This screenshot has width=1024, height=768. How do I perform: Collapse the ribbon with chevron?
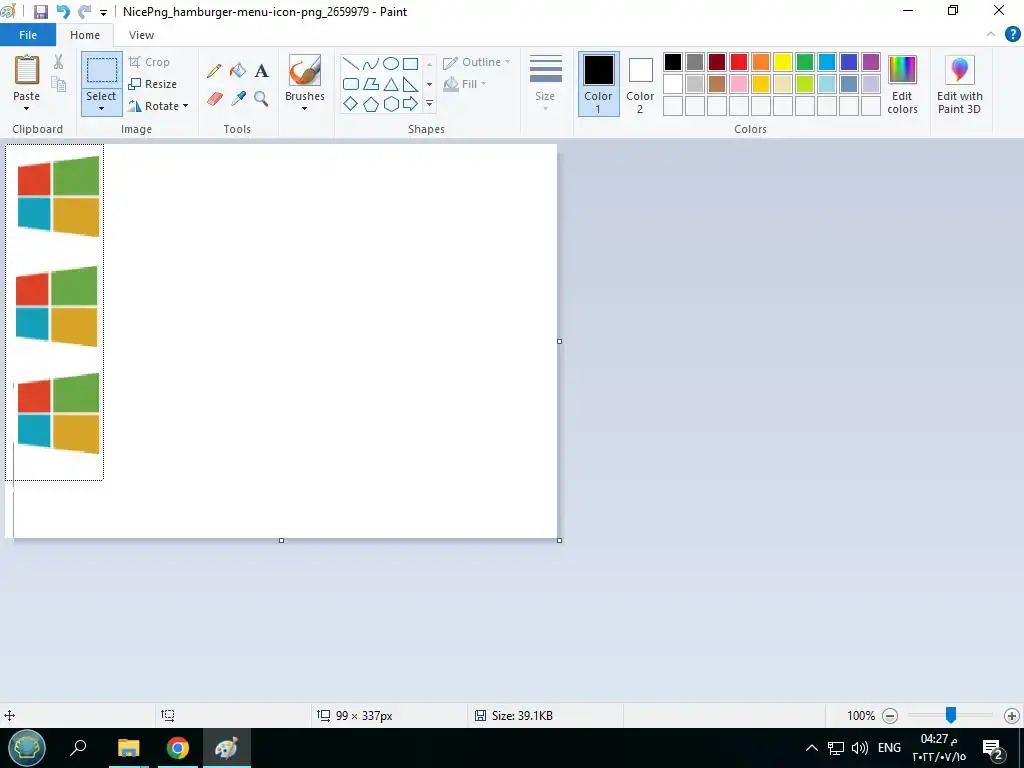[991, 35]
